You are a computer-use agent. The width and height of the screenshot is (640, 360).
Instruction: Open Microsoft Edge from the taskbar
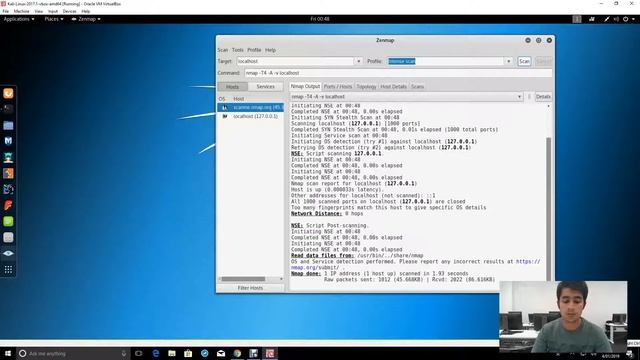click(x=156, y=353)
